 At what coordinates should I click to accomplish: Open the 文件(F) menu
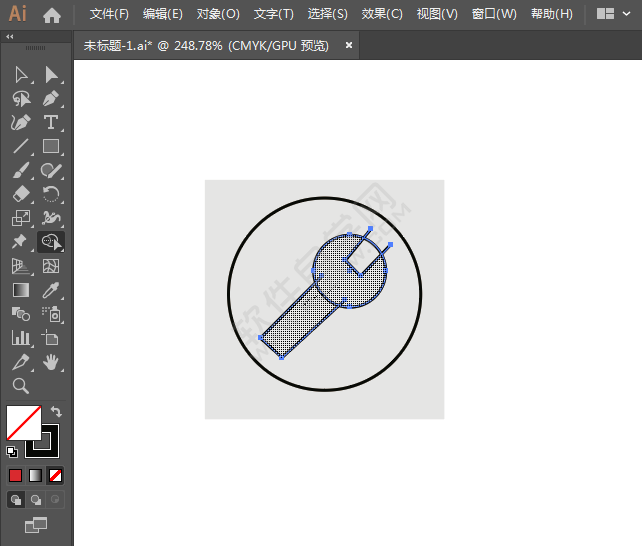(x=109, y=14)
